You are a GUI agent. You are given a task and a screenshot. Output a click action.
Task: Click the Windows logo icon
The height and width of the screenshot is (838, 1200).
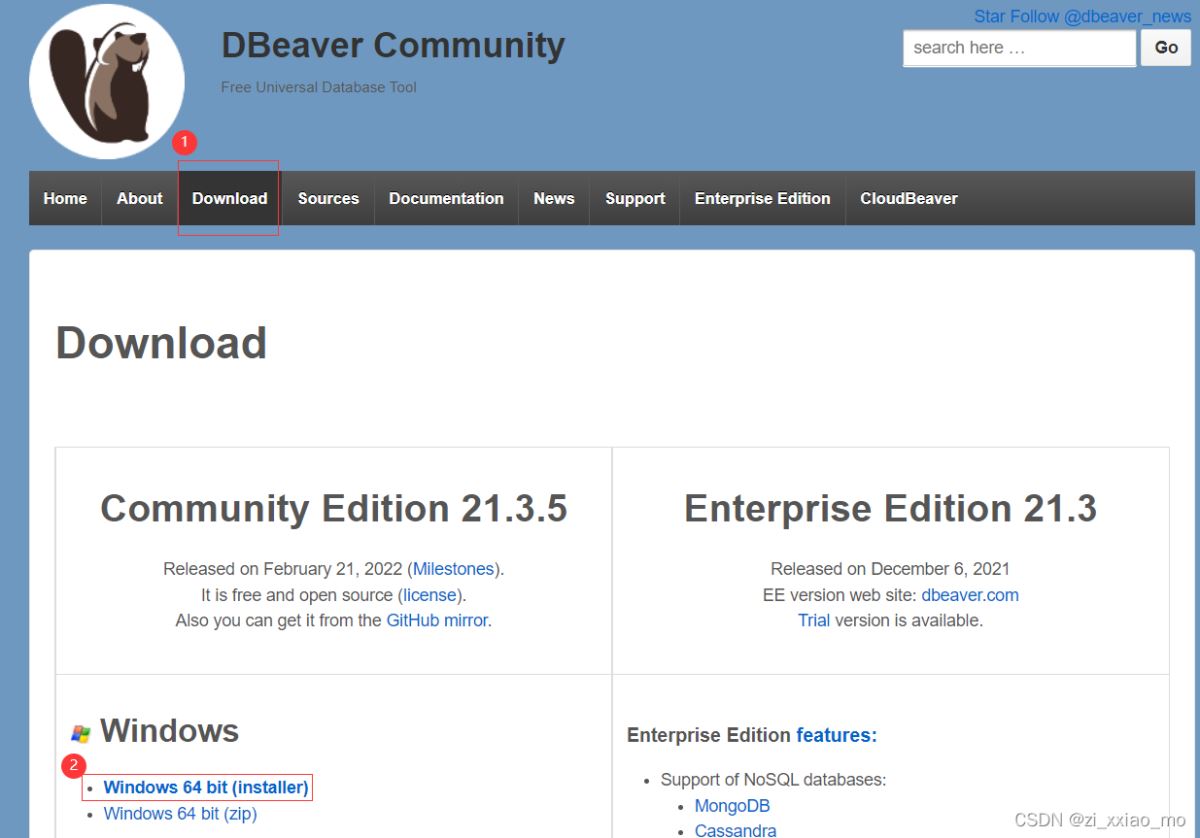(x=81, y=733)
